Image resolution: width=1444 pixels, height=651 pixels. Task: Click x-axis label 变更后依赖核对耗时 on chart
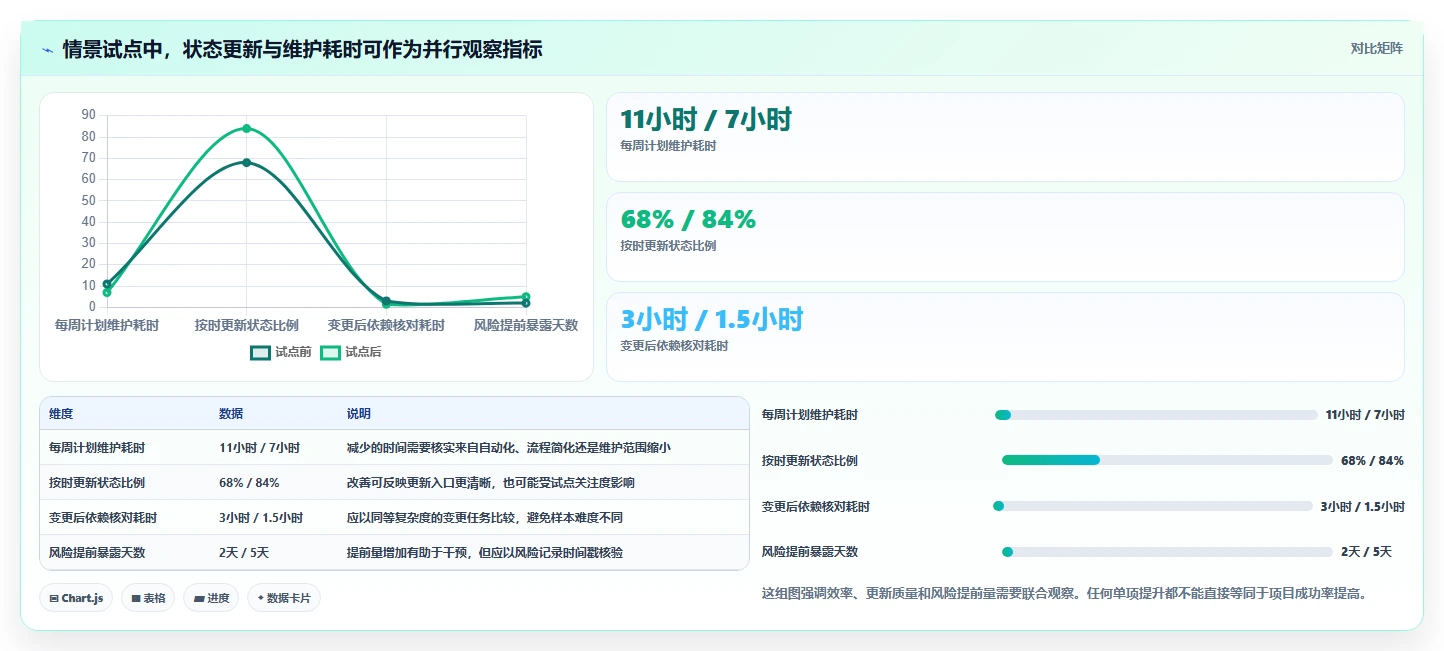(386, 326)
